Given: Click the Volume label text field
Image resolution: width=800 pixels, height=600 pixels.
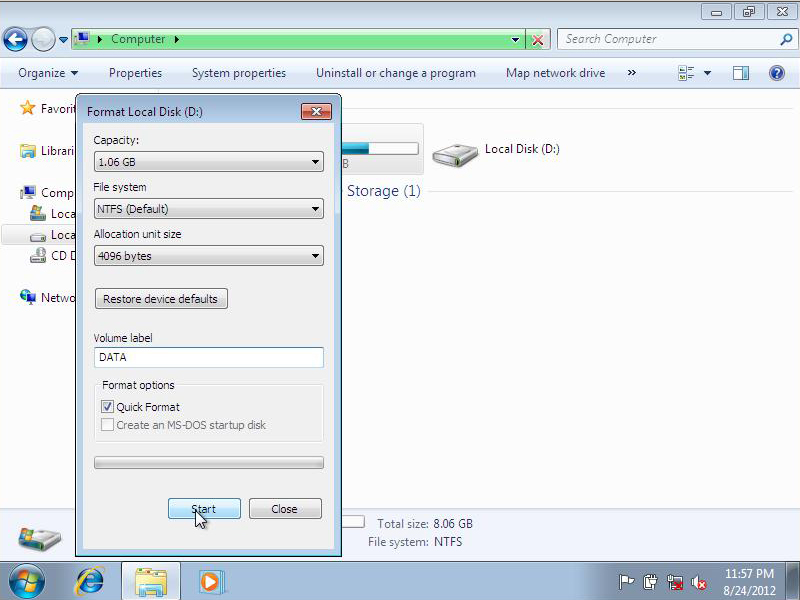Looking at the screenshot, I should tap(209, 357).
